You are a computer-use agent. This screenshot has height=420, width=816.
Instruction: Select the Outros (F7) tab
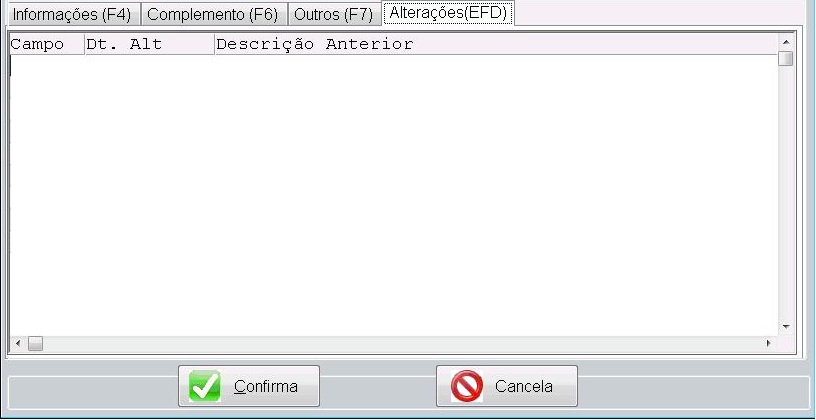click(x=334, y=15)
